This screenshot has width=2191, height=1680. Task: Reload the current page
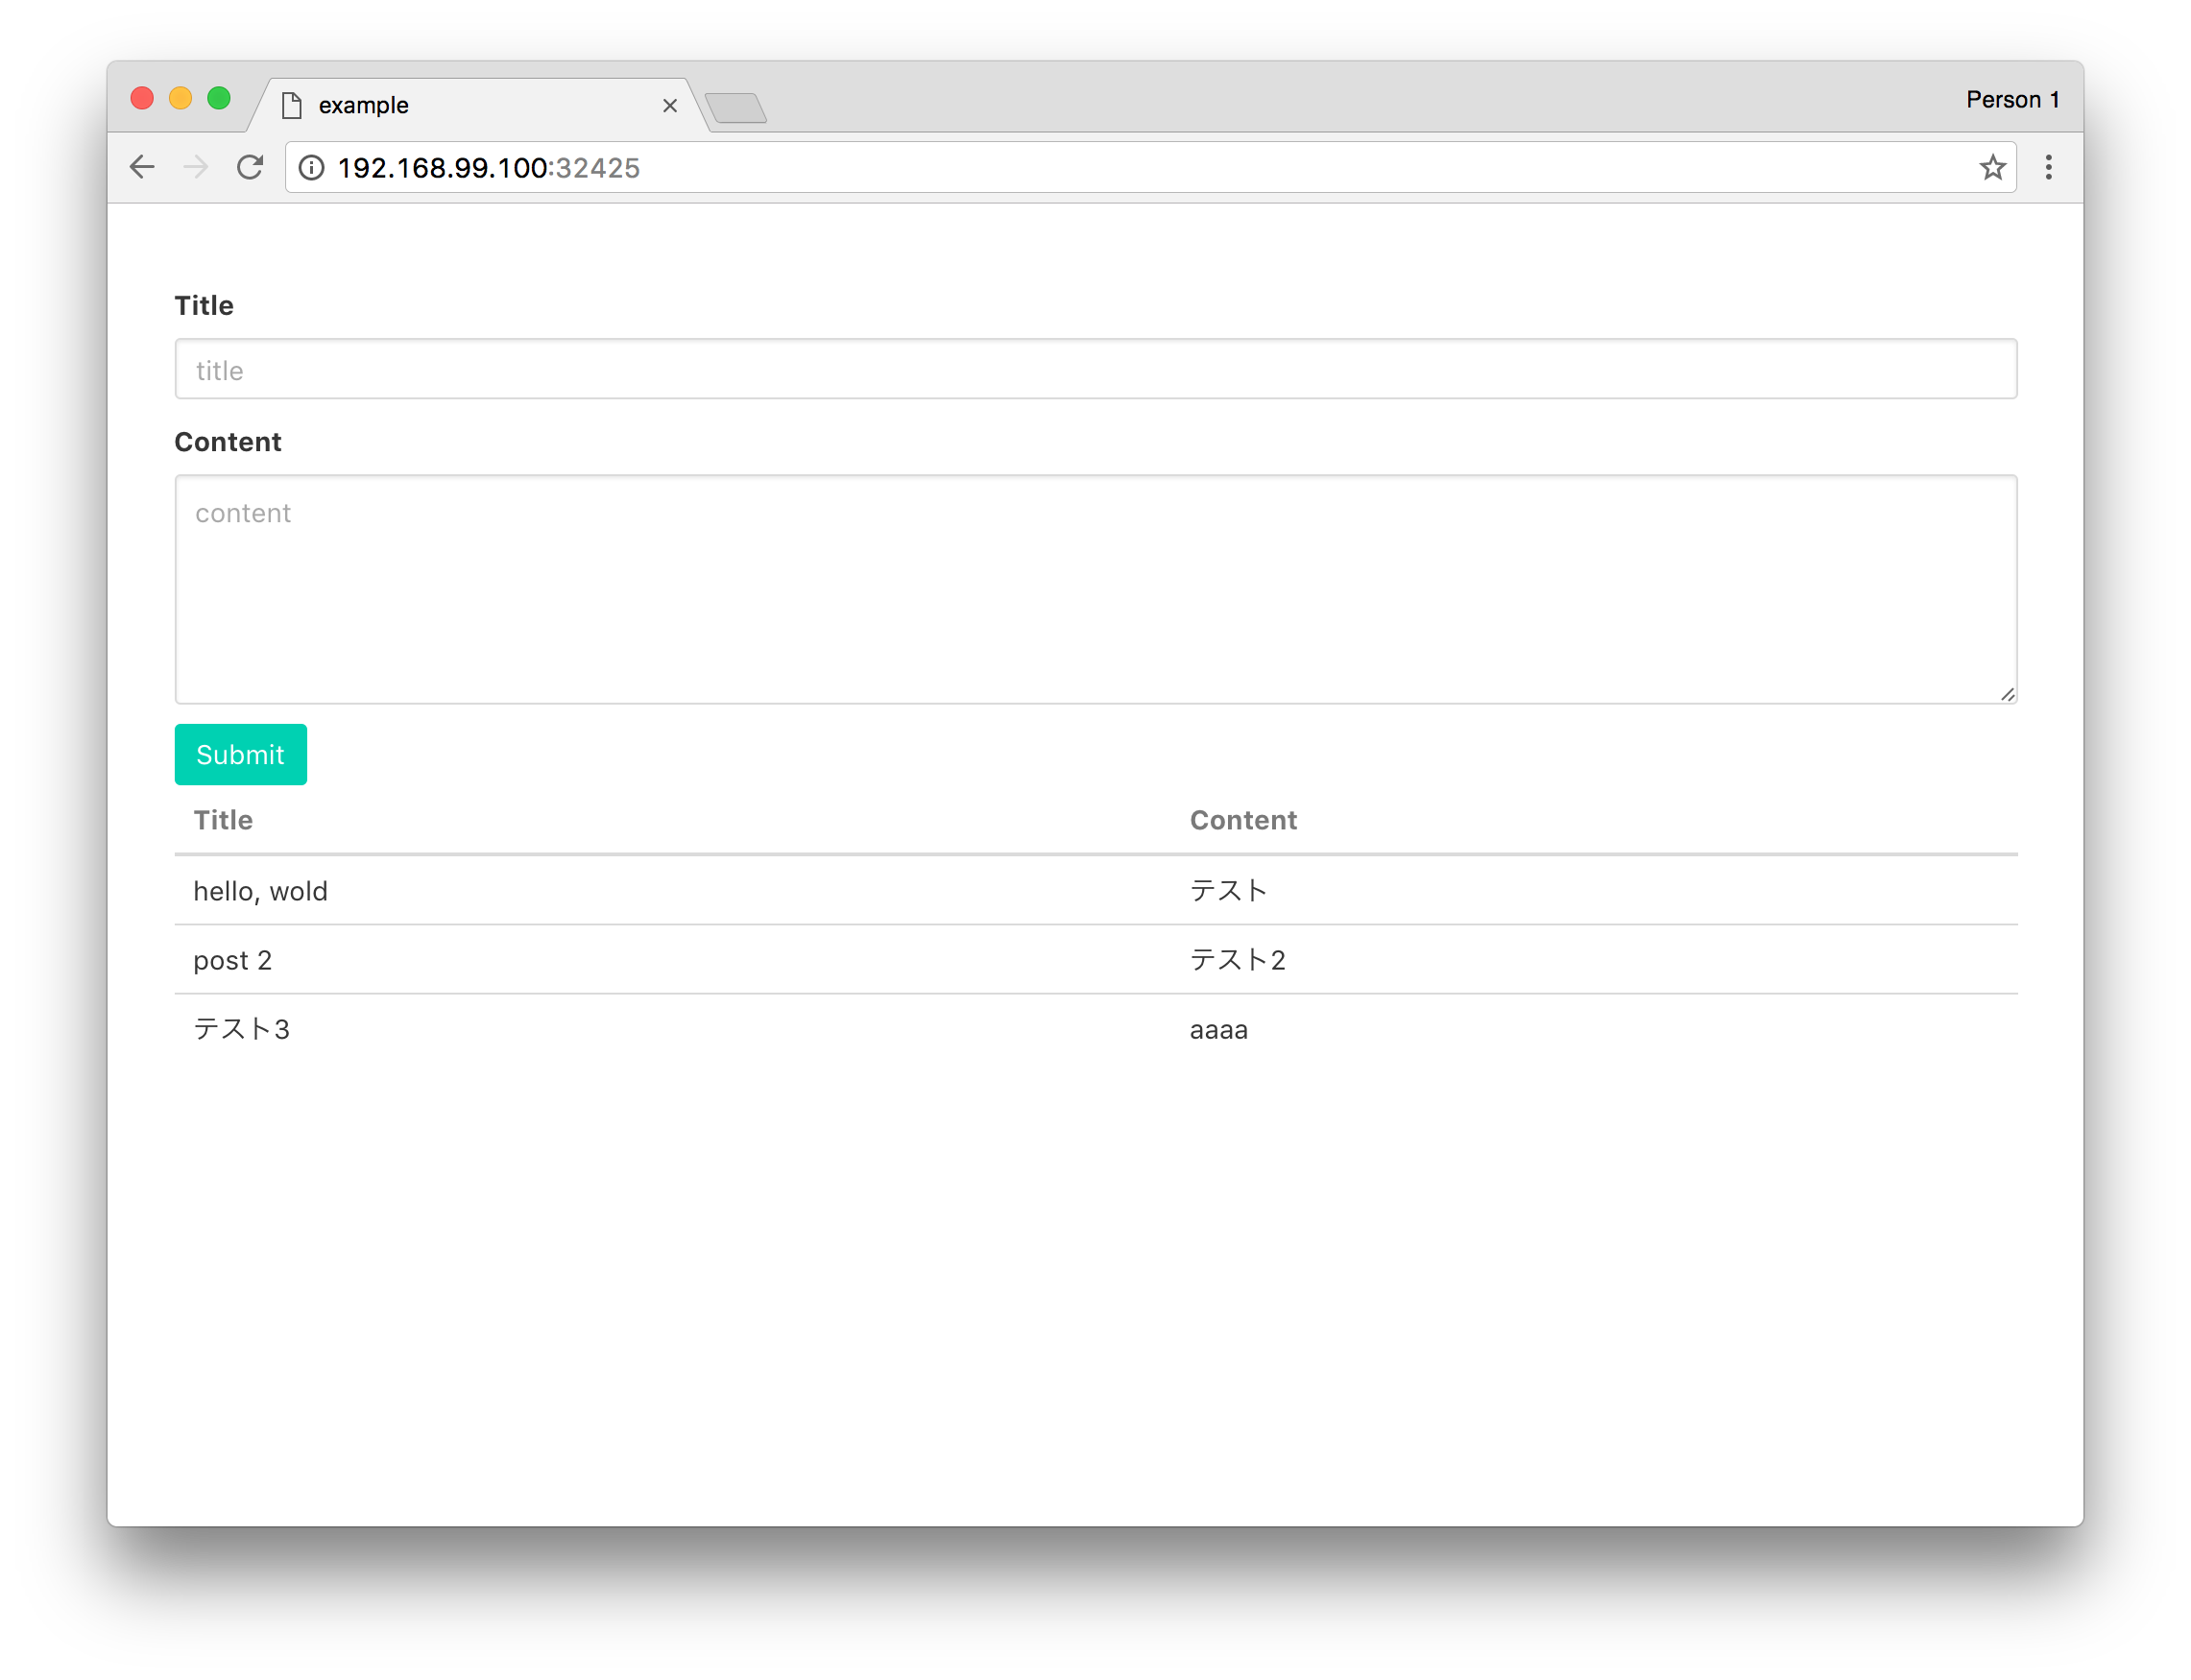click(x=250, y=167)
